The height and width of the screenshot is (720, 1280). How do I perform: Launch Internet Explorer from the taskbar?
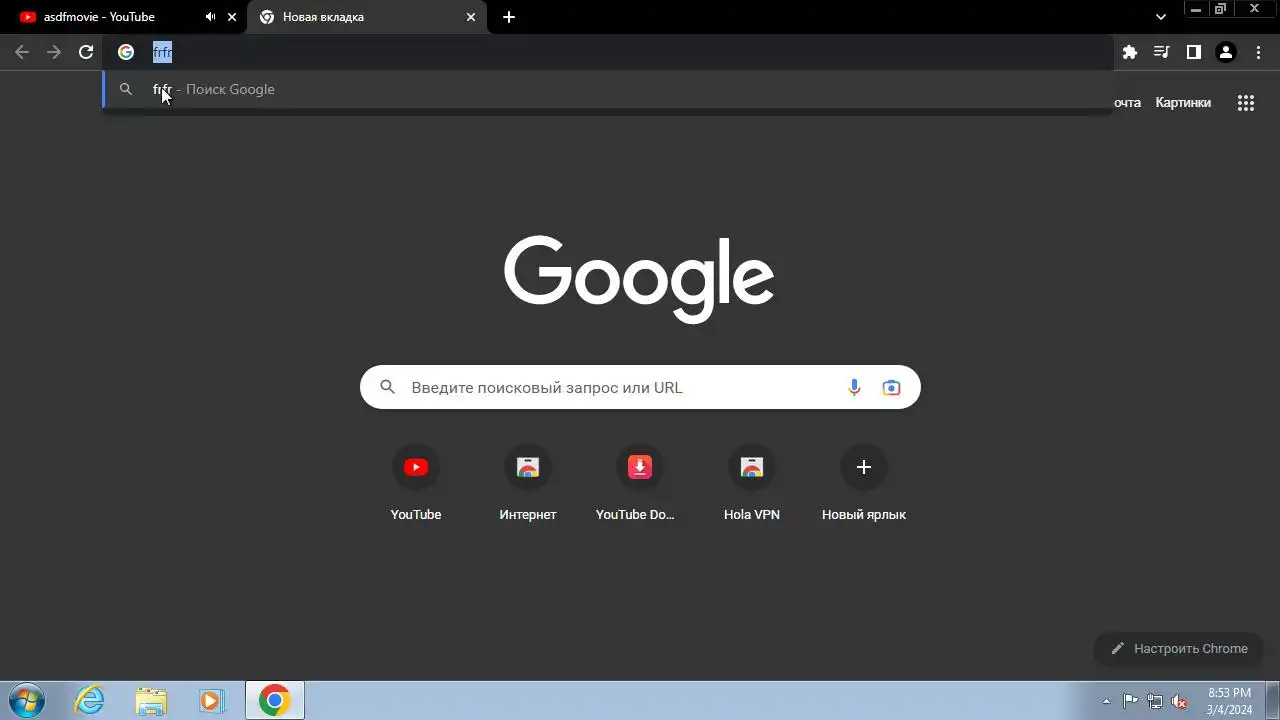click(90, 700)
